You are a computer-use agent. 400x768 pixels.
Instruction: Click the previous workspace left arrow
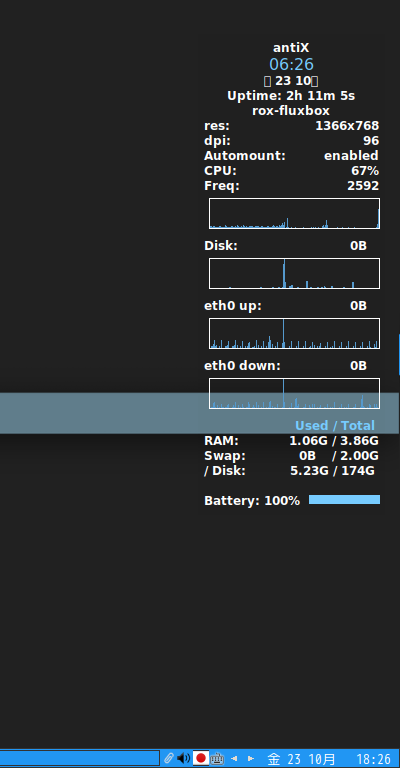(x=234, y=759)
